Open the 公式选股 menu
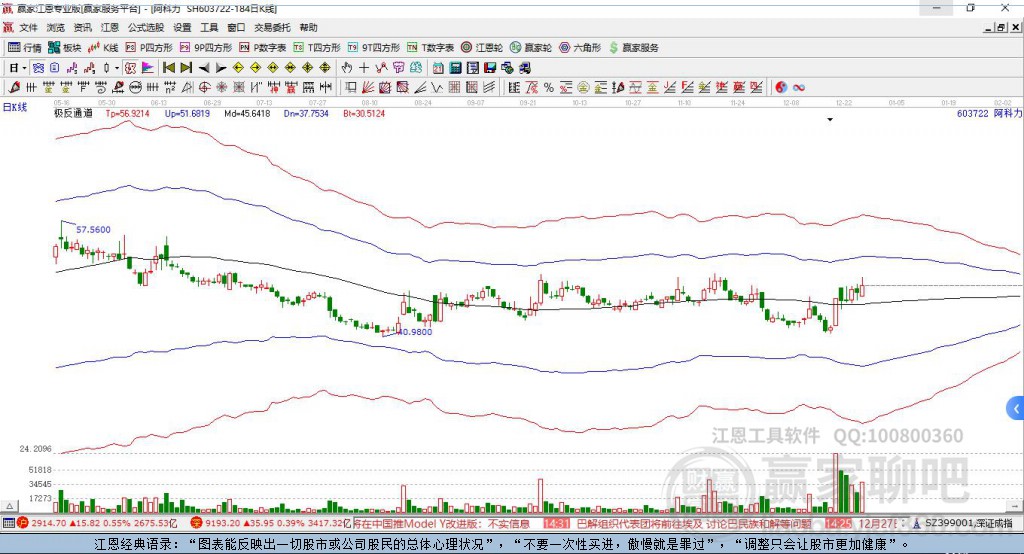Image resolution: width=1024 pixels, height=554 pixels. point(146,27)
